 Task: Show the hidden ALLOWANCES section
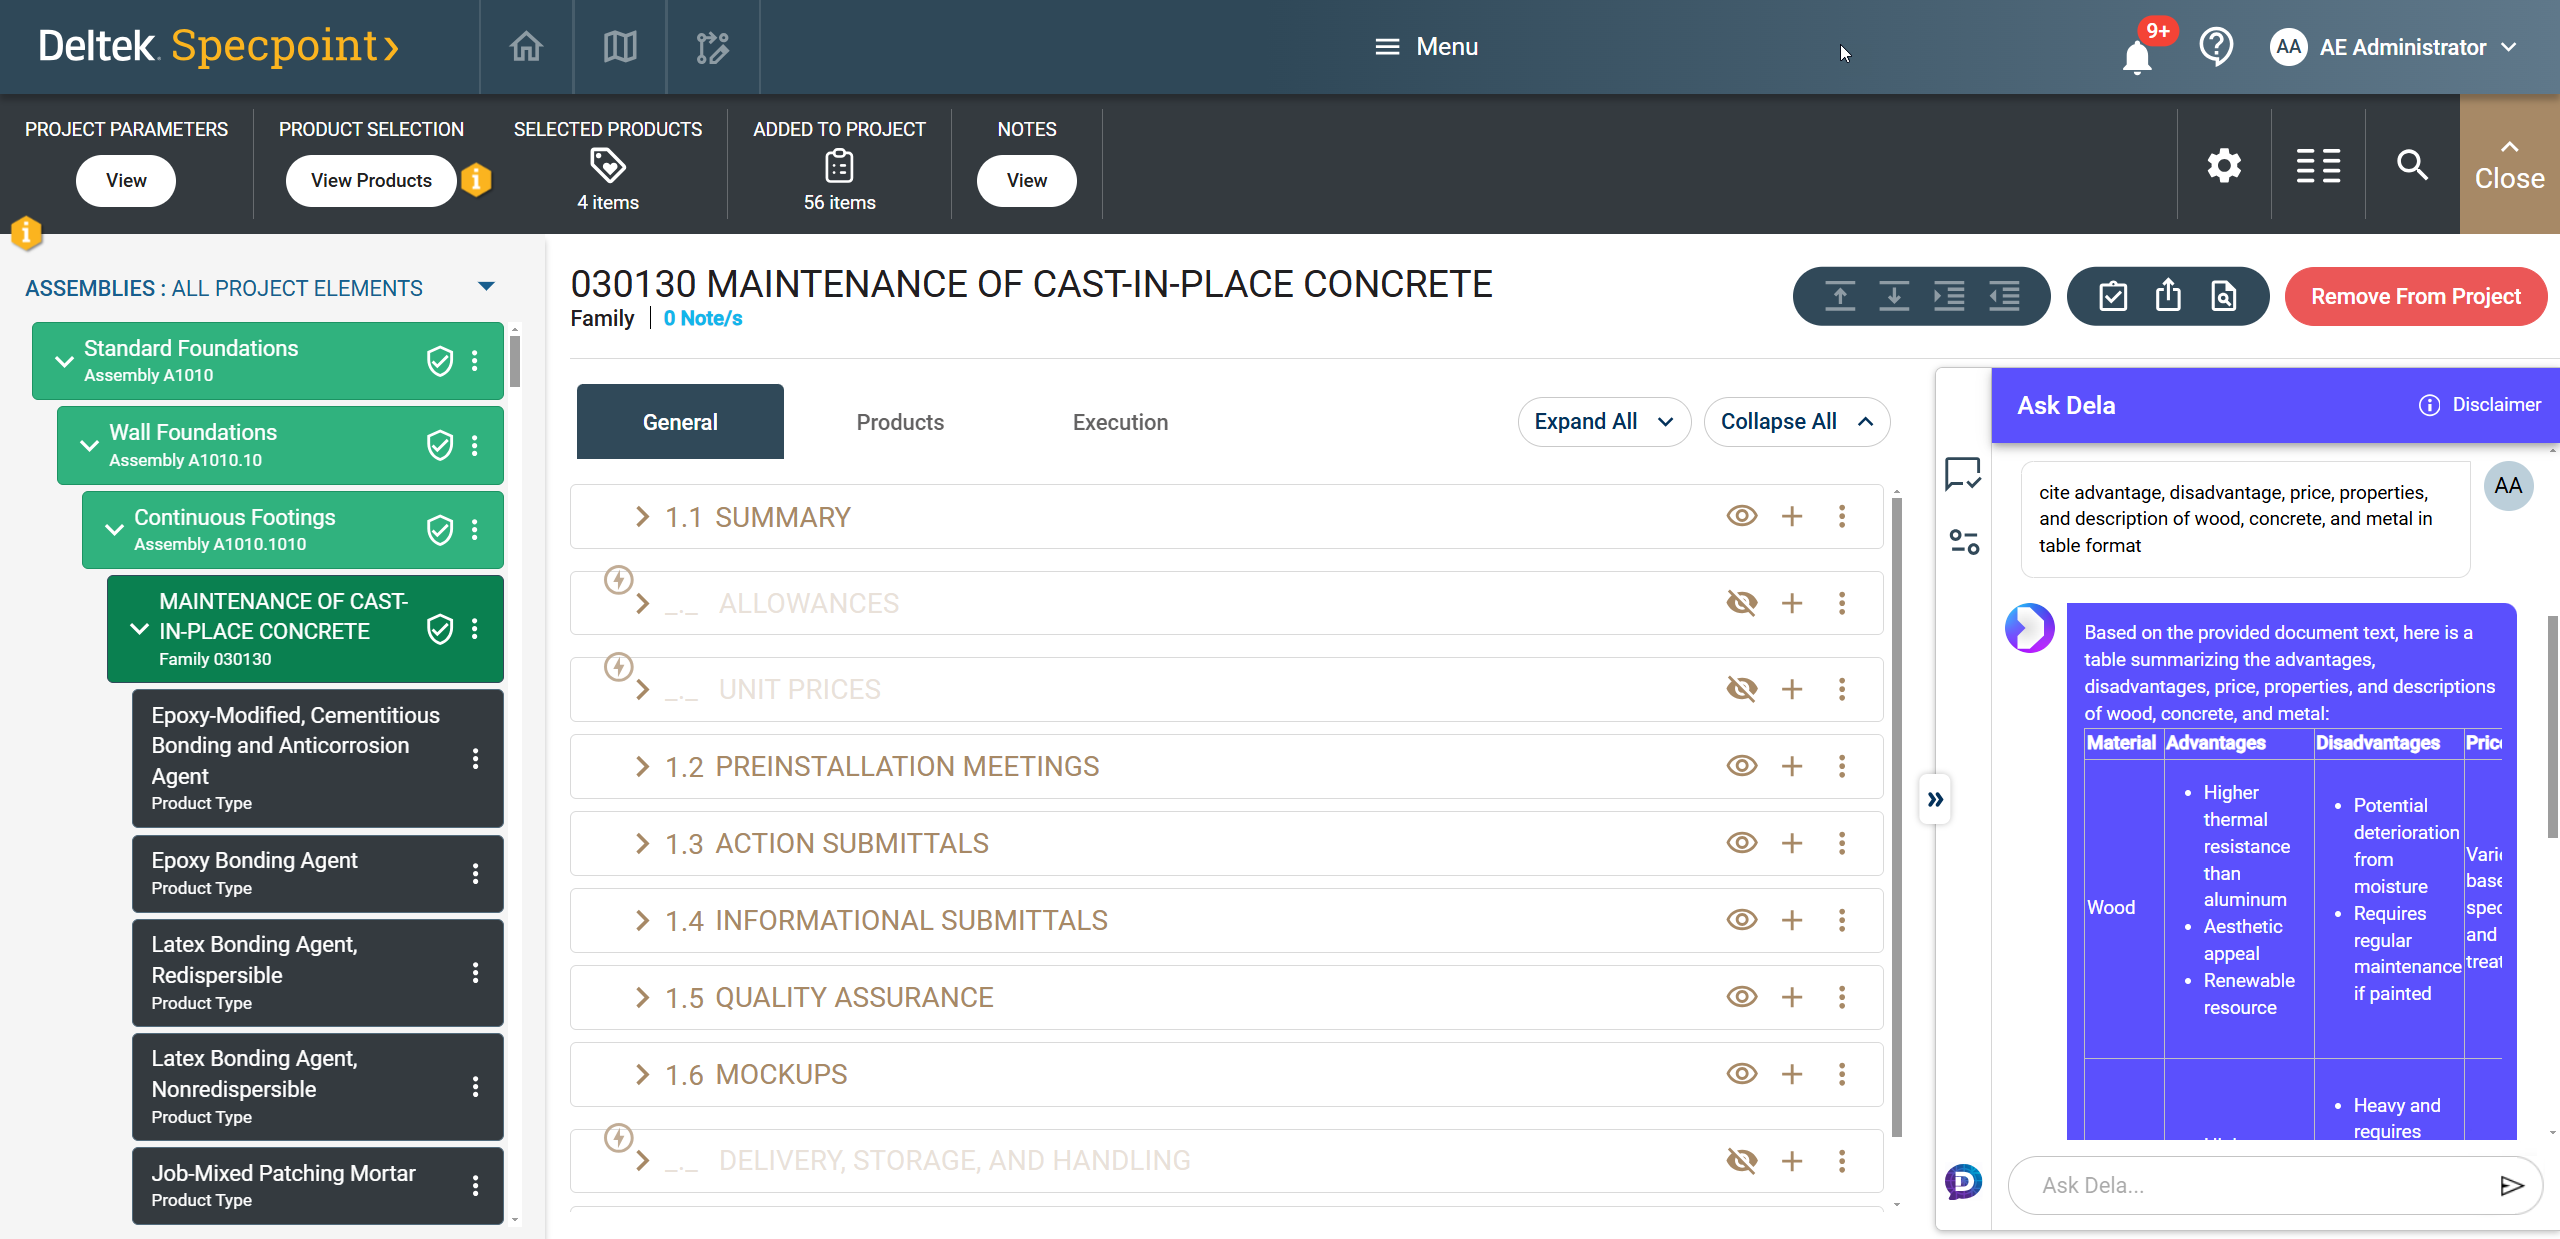coord(1741,603)
